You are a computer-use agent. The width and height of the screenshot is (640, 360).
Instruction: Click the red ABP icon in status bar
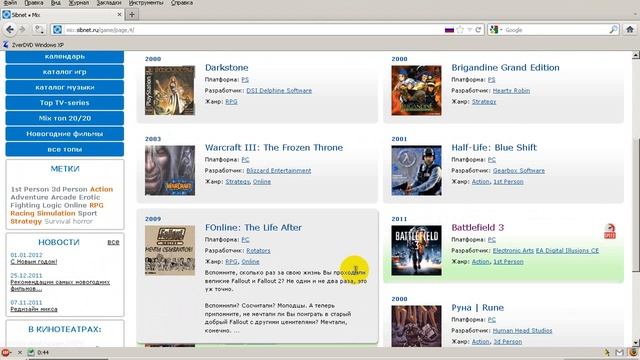click(6, 352)
